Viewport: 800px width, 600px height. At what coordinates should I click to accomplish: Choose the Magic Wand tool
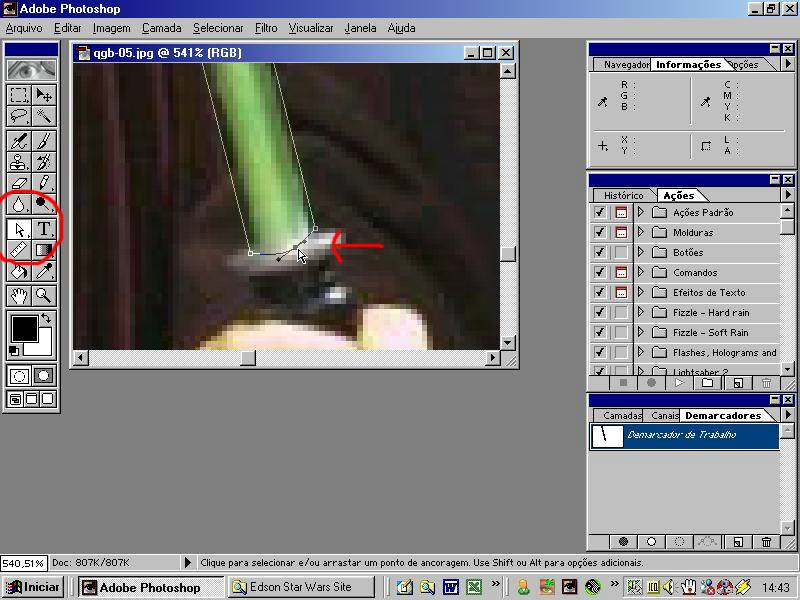(x=44, y=116)
